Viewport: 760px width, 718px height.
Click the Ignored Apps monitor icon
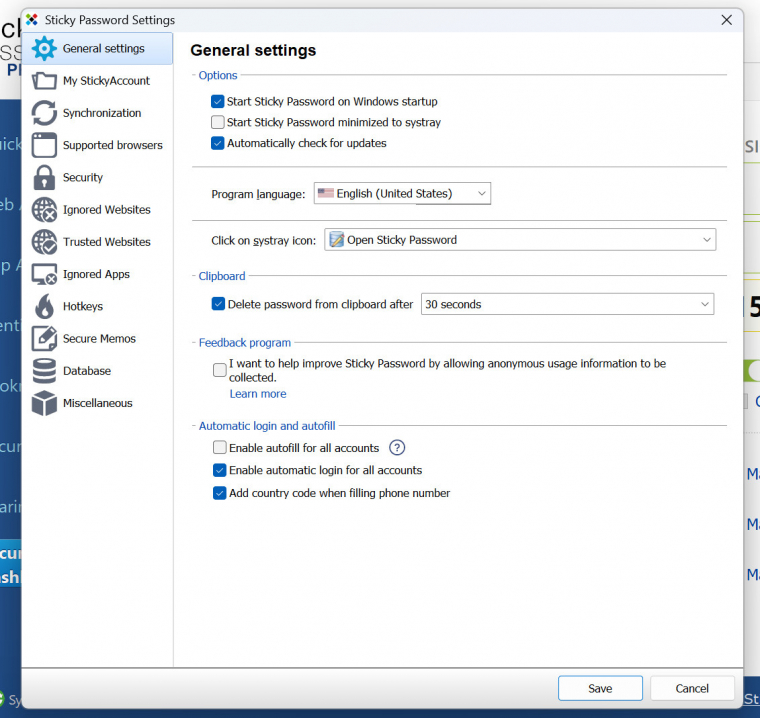45,274
